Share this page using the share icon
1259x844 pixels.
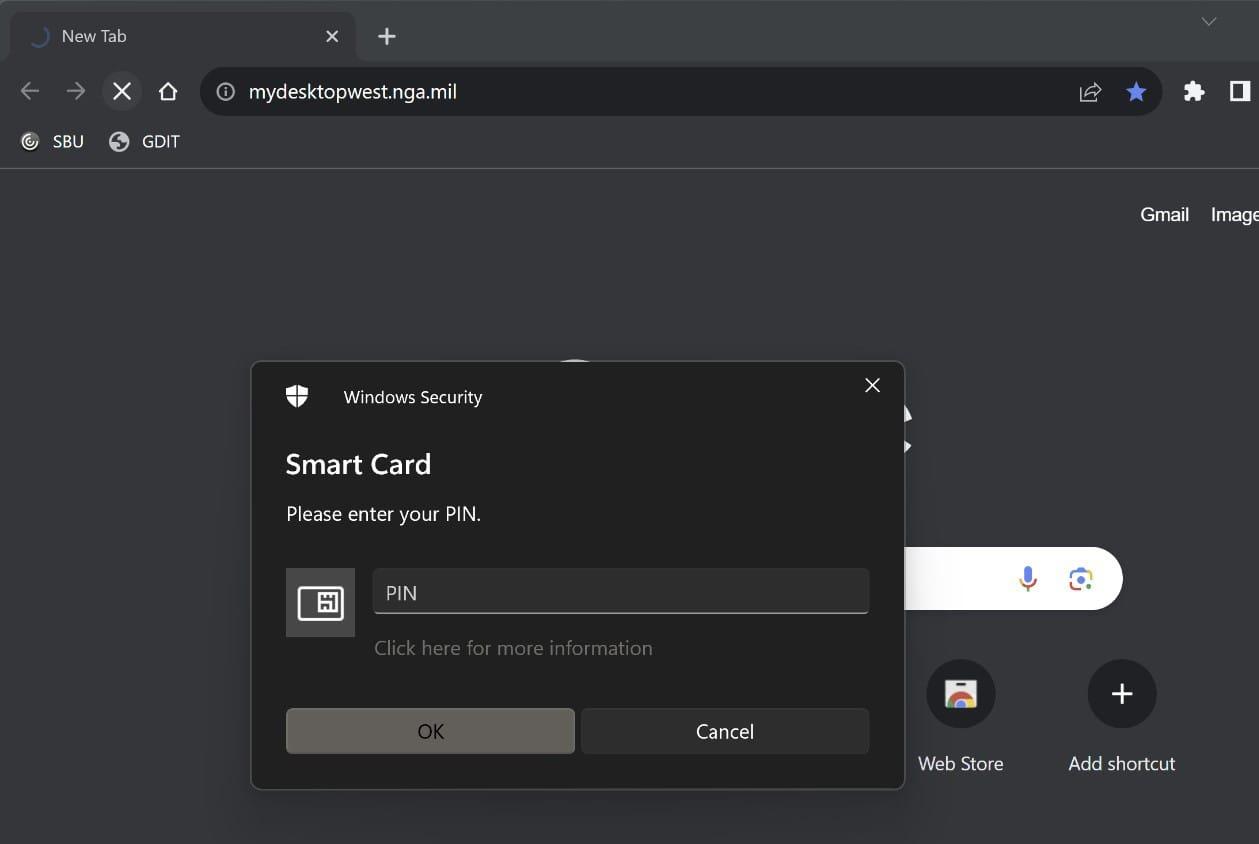click(x=1090, y=92)
